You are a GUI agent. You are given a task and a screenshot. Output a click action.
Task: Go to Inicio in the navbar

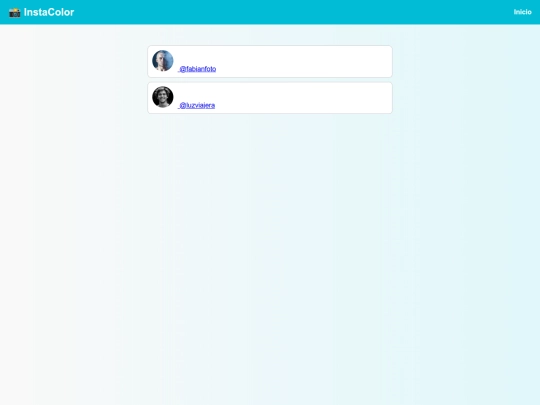pos(522,12)
